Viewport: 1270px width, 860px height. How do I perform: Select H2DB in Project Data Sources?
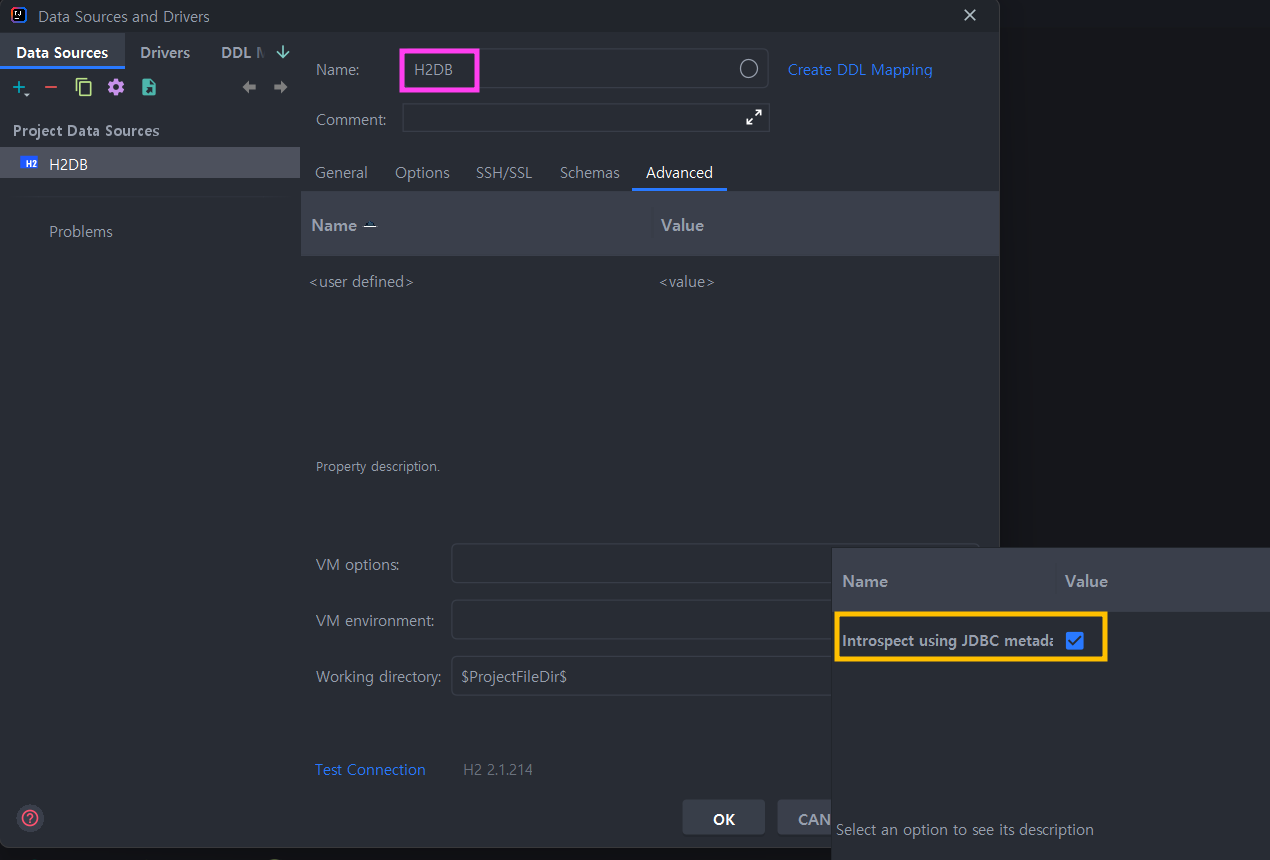click(150, 163)
